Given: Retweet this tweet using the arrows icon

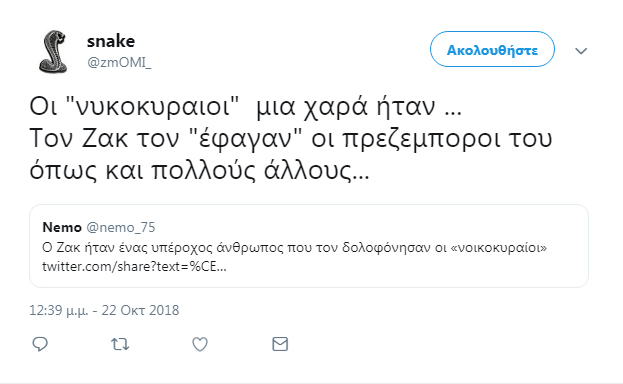Looking at the screenshot, I should (120, 344).
